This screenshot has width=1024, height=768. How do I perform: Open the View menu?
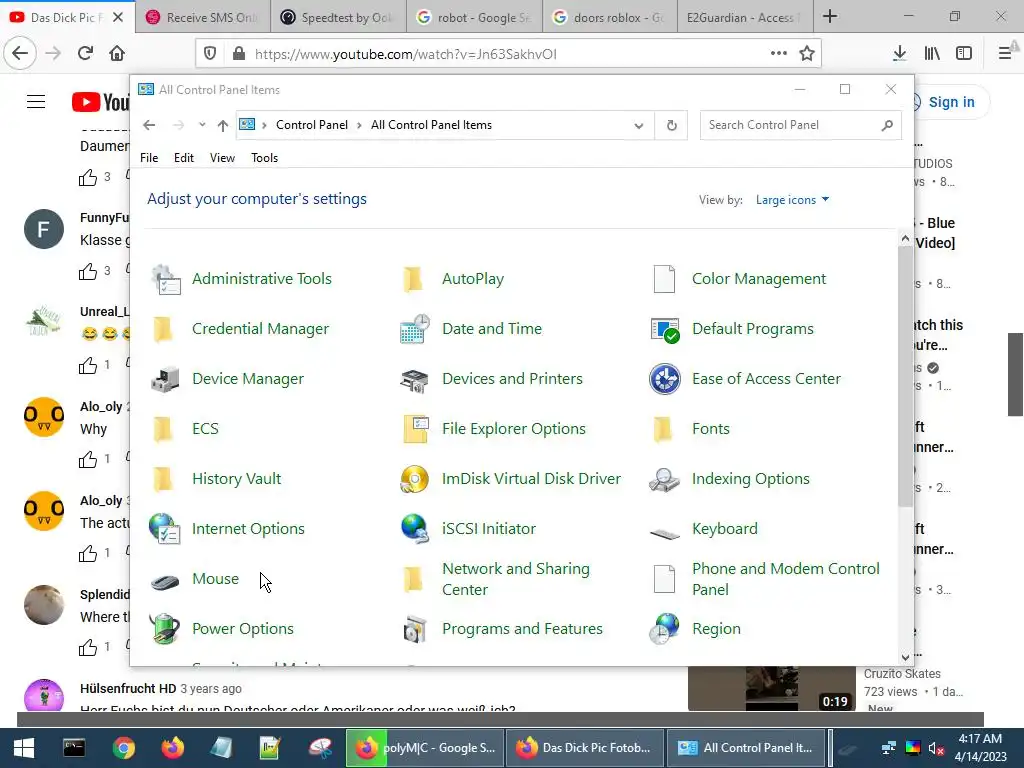[222, 158]
